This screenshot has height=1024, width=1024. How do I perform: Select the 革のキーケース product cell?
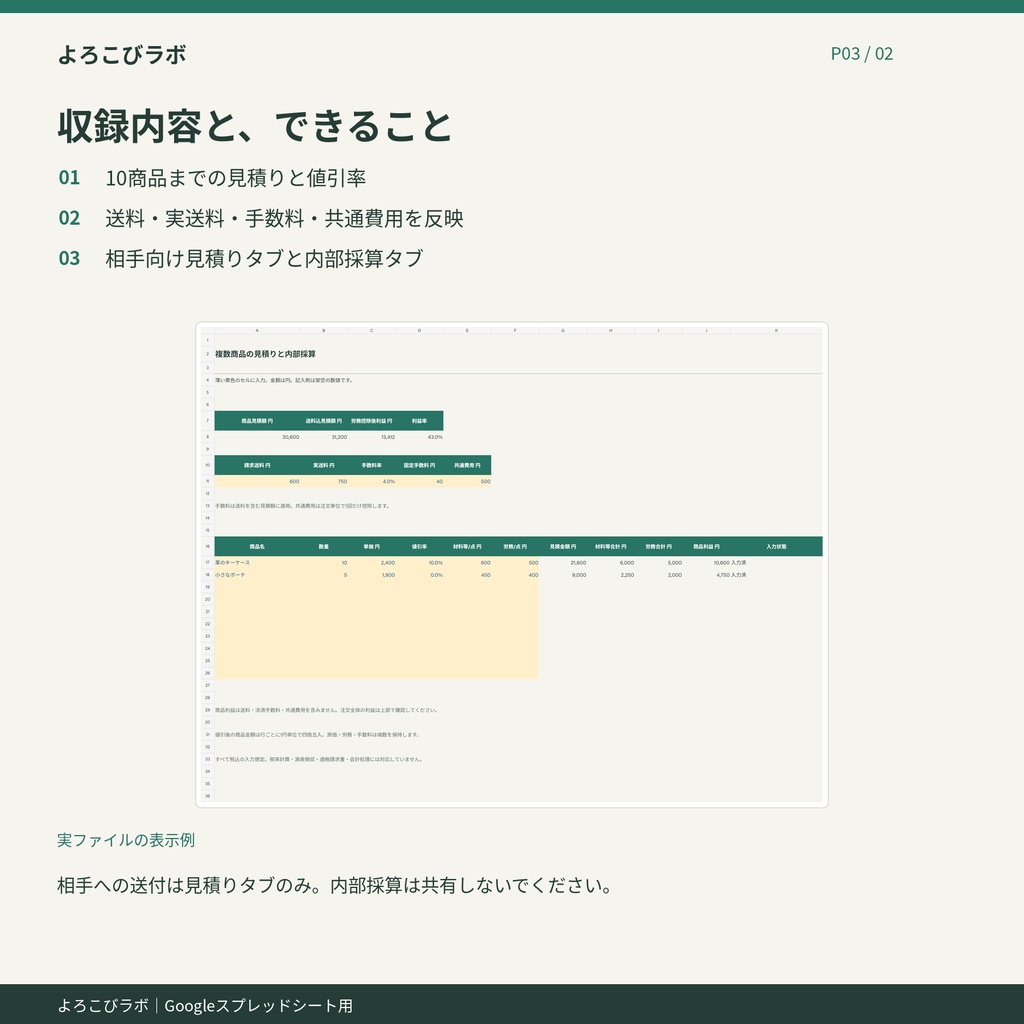(x=257, y=562)
